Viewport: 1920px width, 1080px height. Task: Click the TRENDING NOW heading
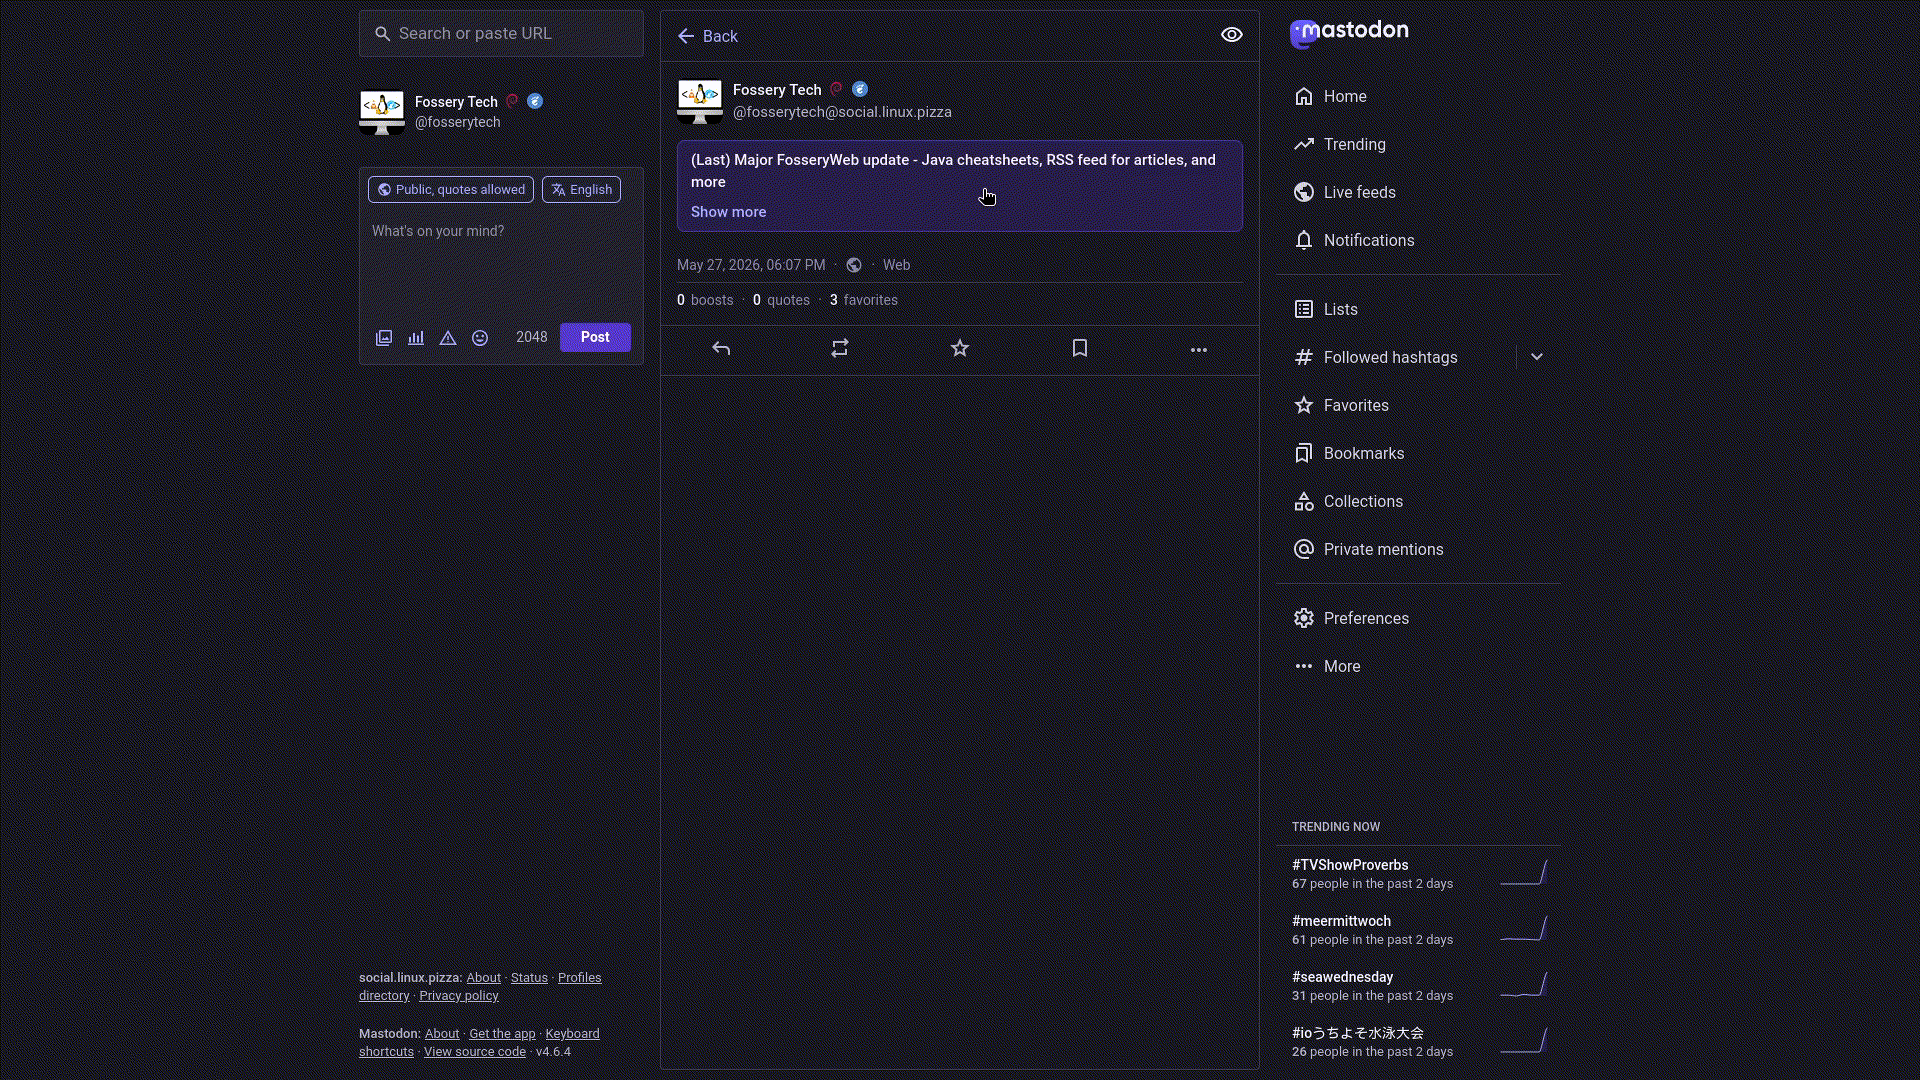1336,827
